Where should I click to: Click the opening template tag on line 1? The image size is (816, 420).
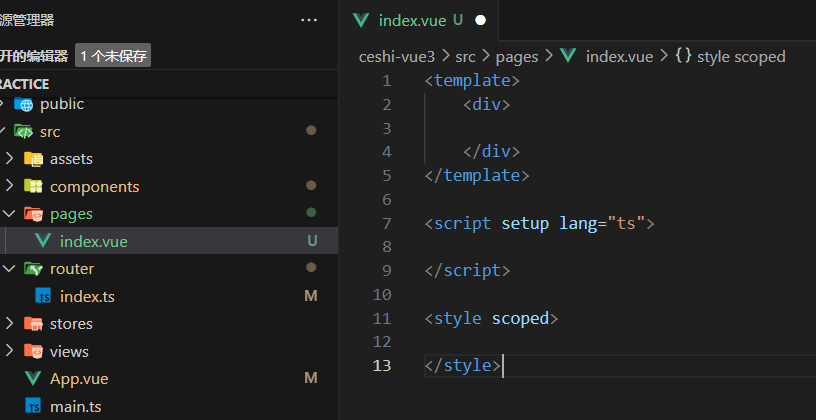coord(472,81)
